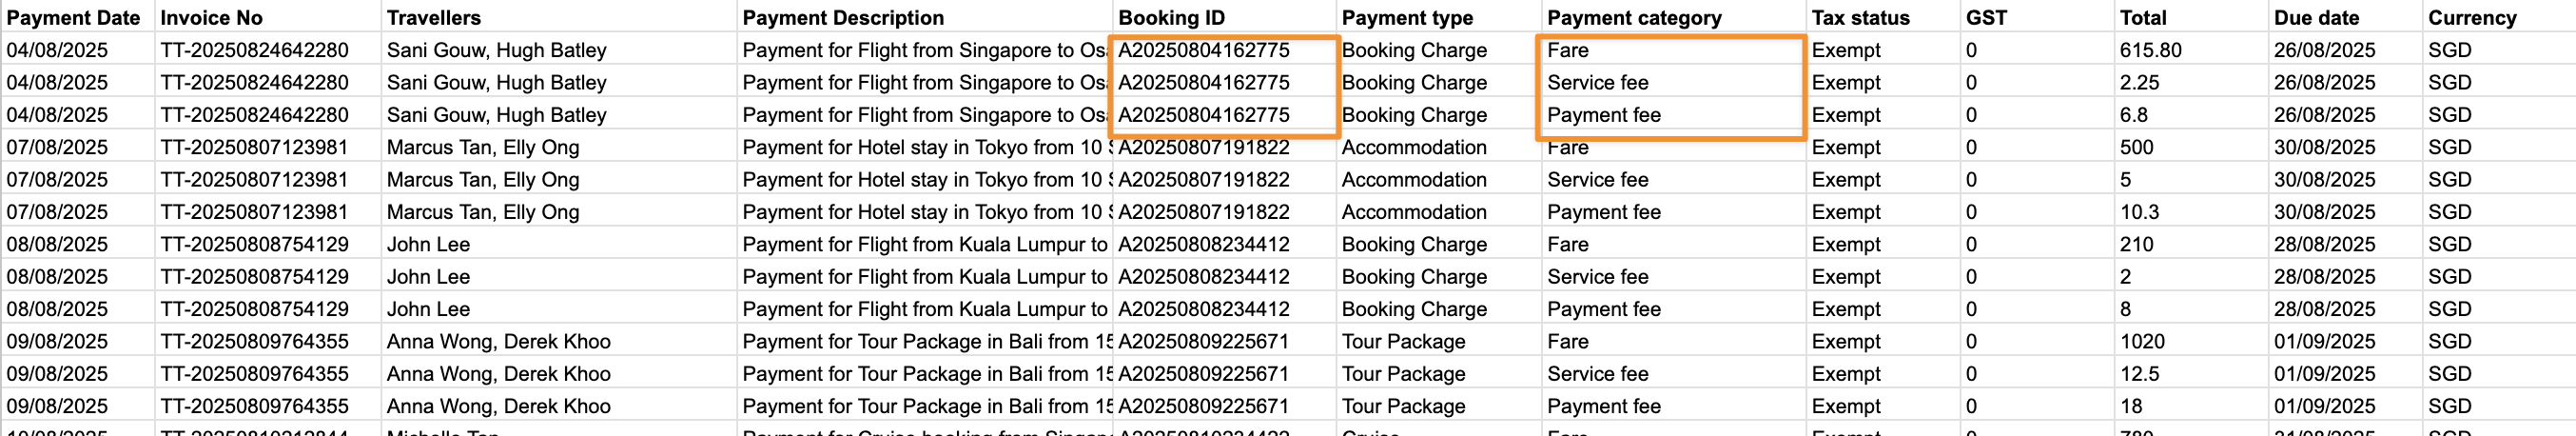2576x436 pixels.
Task: Select the first A20250804162775 booking ID cell
Action: pyautogui.click(x=1223, y=50)
